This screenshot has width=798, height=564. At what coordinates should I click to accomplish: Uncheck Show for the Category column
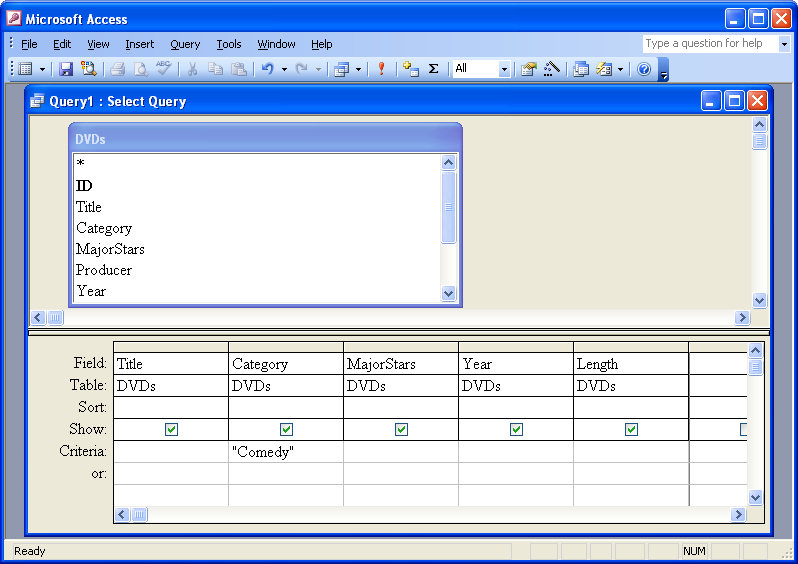287,430
